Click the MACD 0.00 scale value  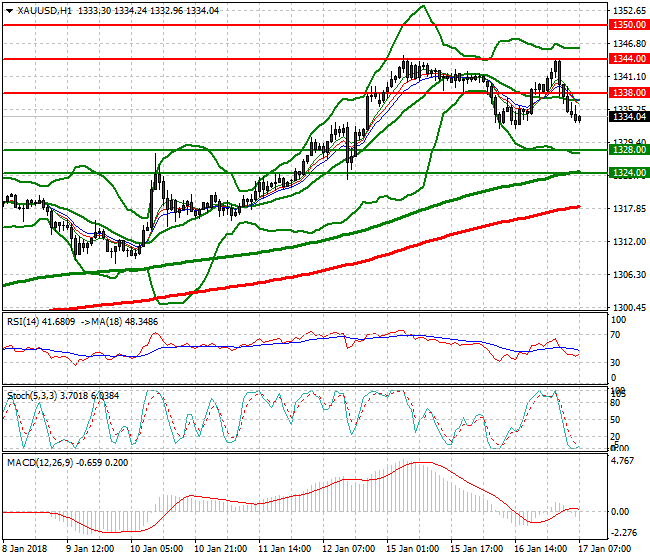(x=620, y=512)
